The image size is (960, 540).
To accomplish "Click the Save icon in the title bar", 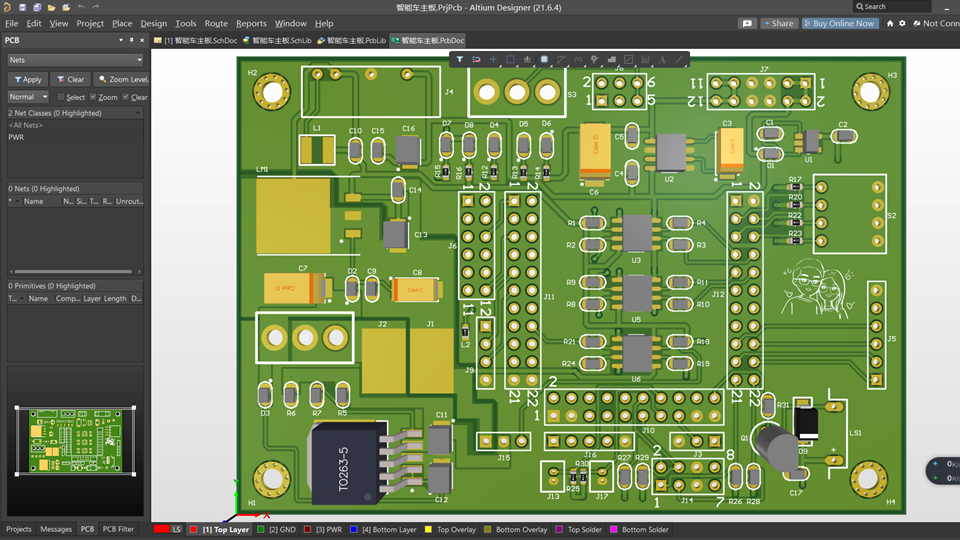I will [x=22, y=7].
